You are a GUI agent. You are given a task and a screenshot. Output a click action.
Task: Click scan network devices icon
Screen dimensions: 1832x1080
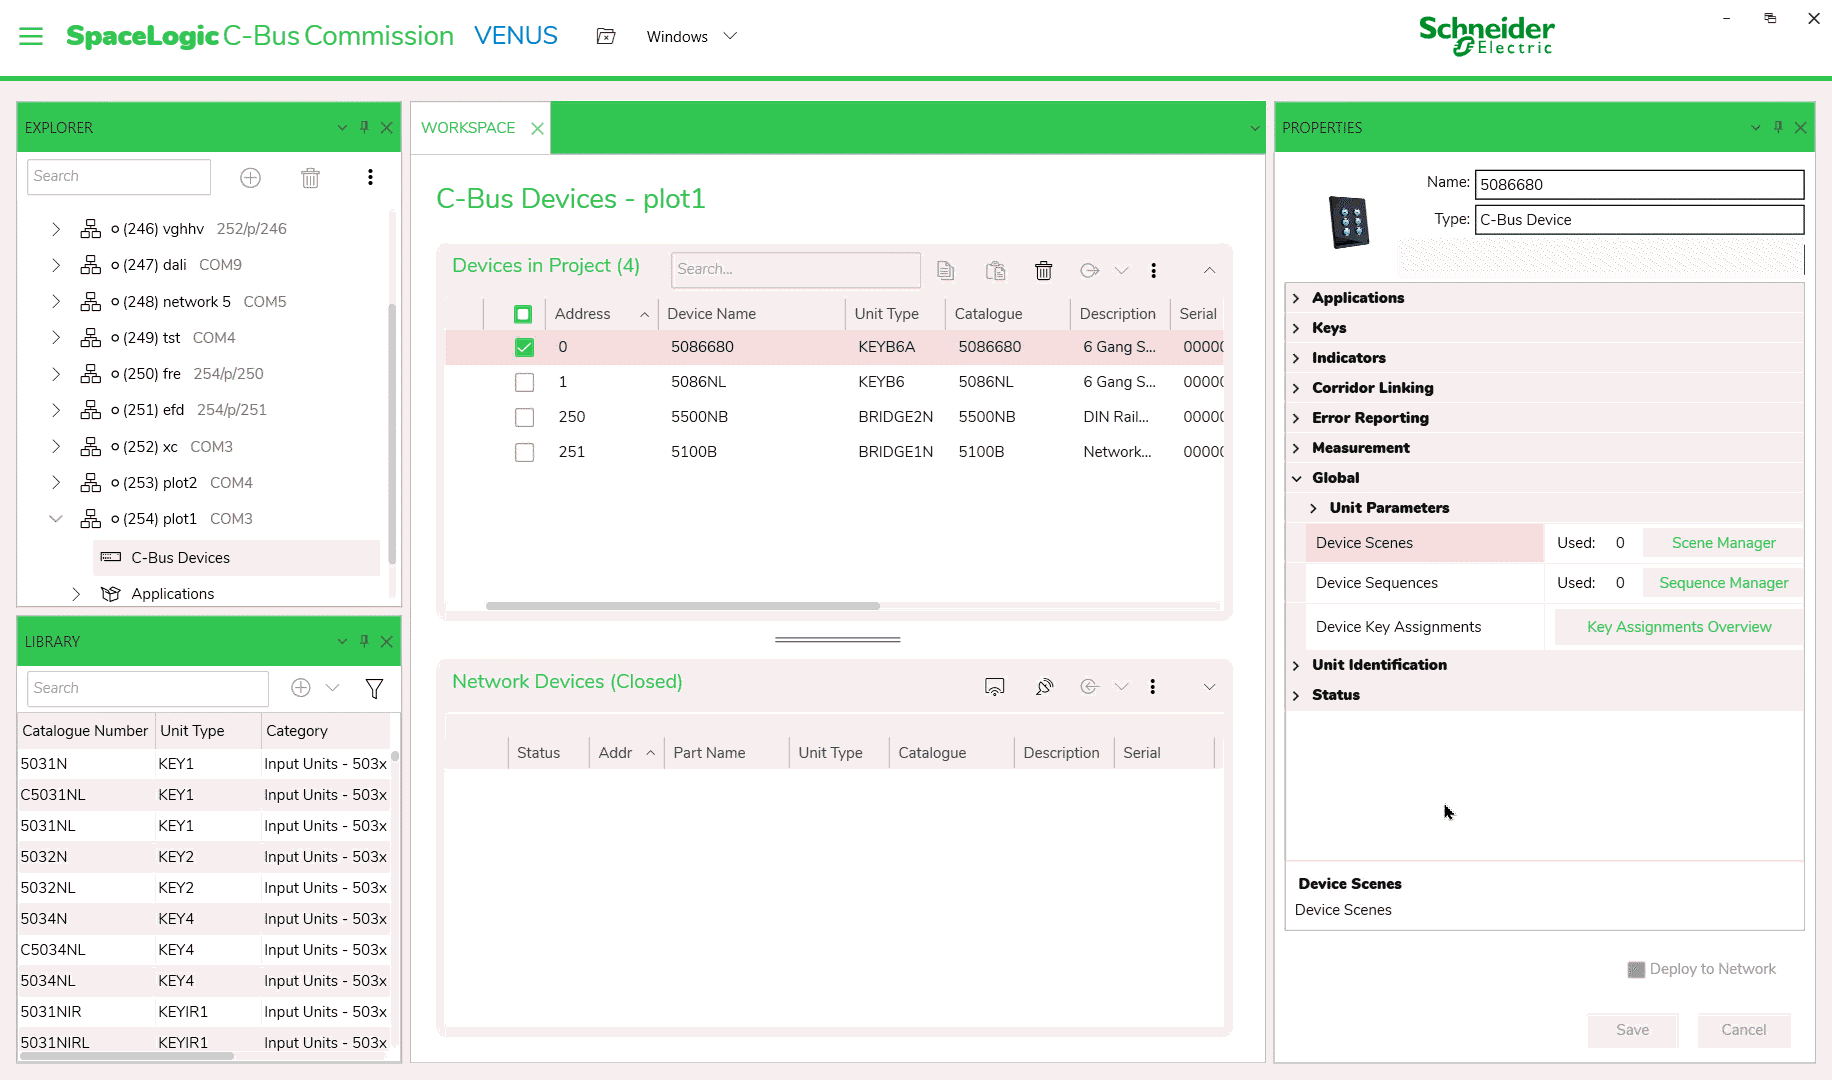tap(994, 687)
